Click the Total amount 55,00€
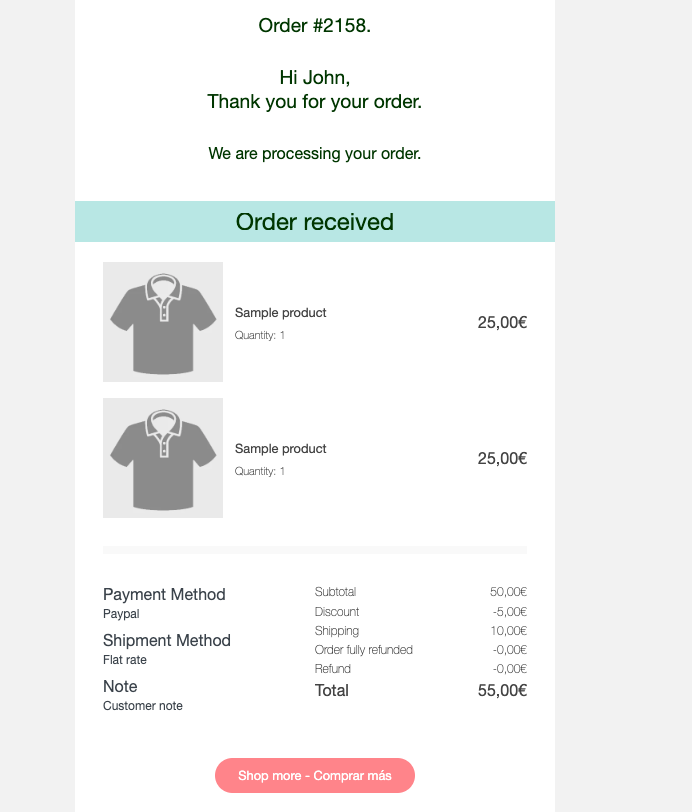 pyautogui.click(x=502, y=690)
